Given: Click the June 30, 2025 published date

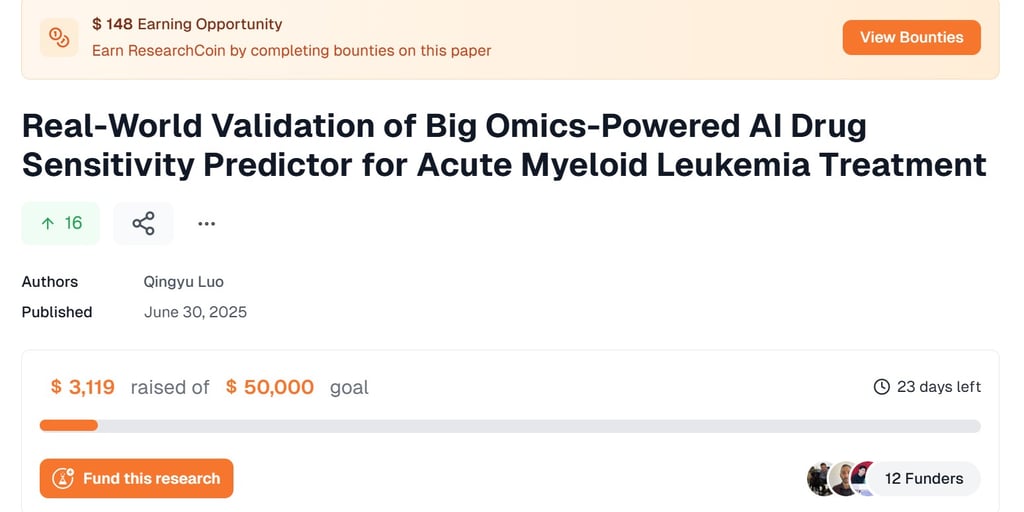Looking at the screenshot, I should [195, 312].
